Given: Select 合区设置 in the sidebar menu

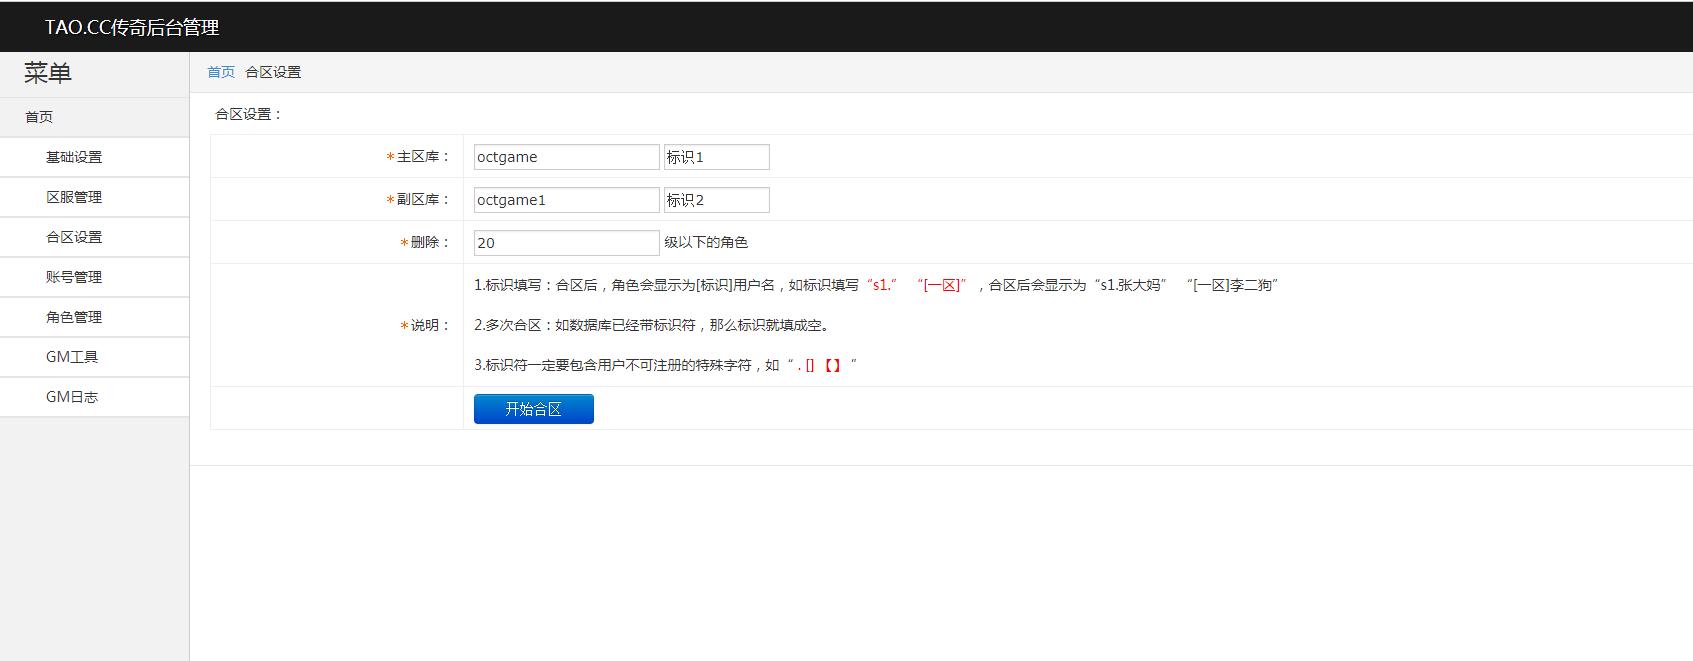Looking at the screenshot, I should 74,237.
